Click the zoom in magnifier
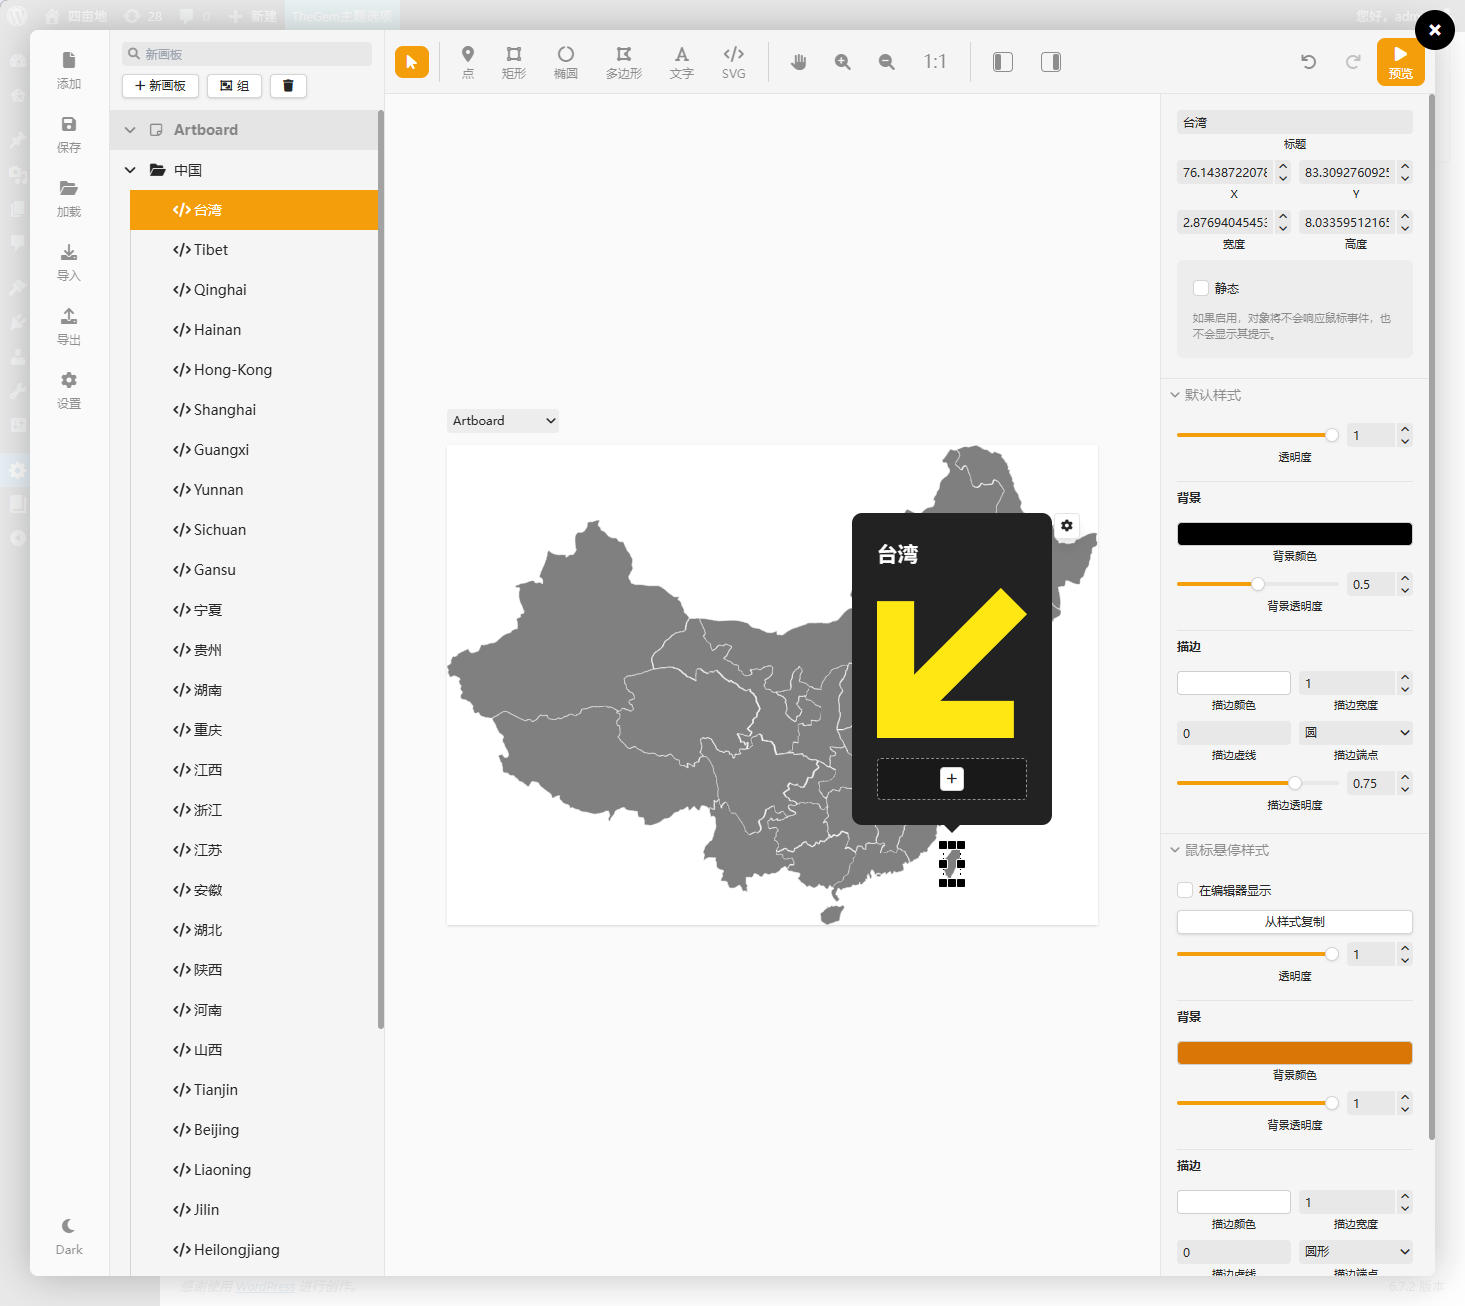 click(x=842, y=62)
